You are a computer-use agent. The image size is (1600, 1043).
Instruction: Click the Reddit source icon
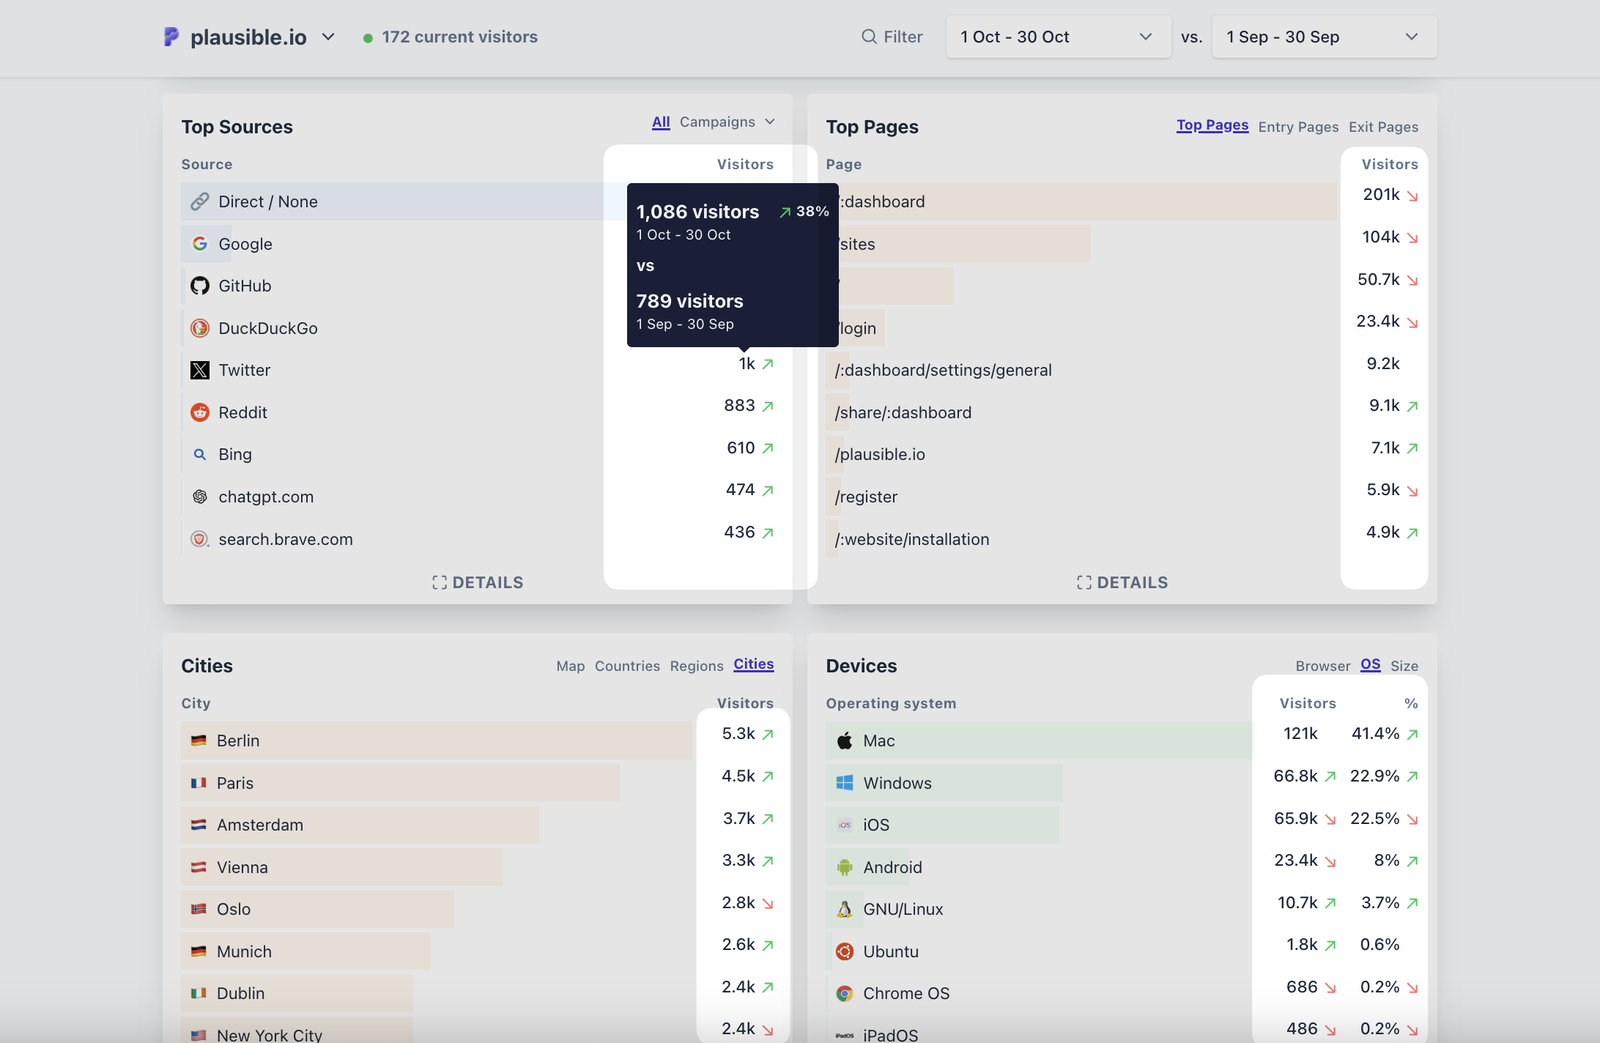coord(201,411)
